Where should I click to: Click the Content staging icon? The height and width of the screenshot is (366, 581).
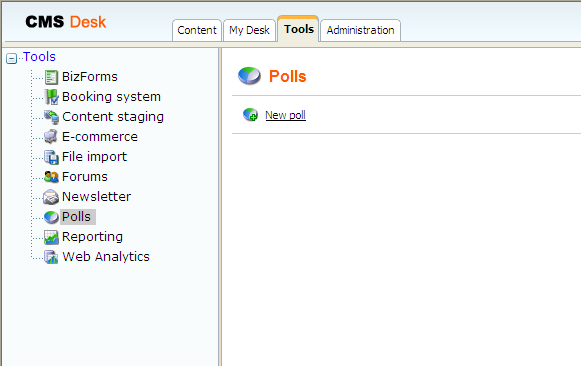pos(51,117)
